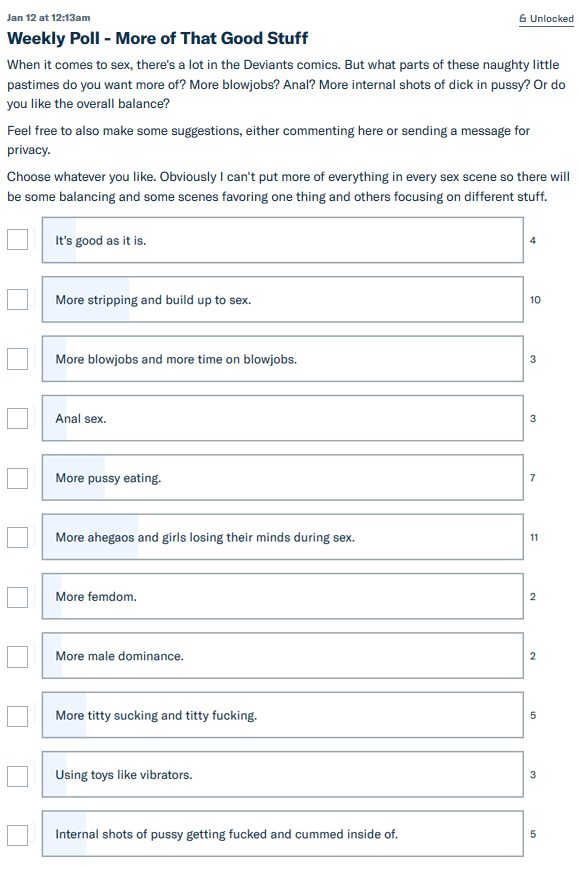Toggle the "More ahegaos" option checkbox
Viewport: 578px width, 869px height.
17,536
